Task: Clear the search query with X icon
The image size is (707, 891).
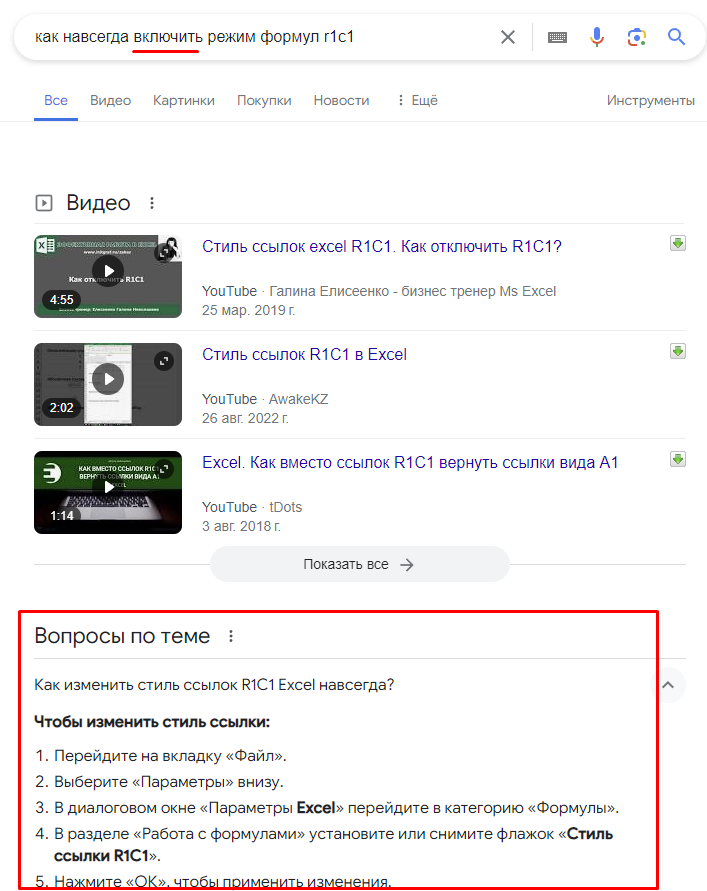Action: (508, 37)
